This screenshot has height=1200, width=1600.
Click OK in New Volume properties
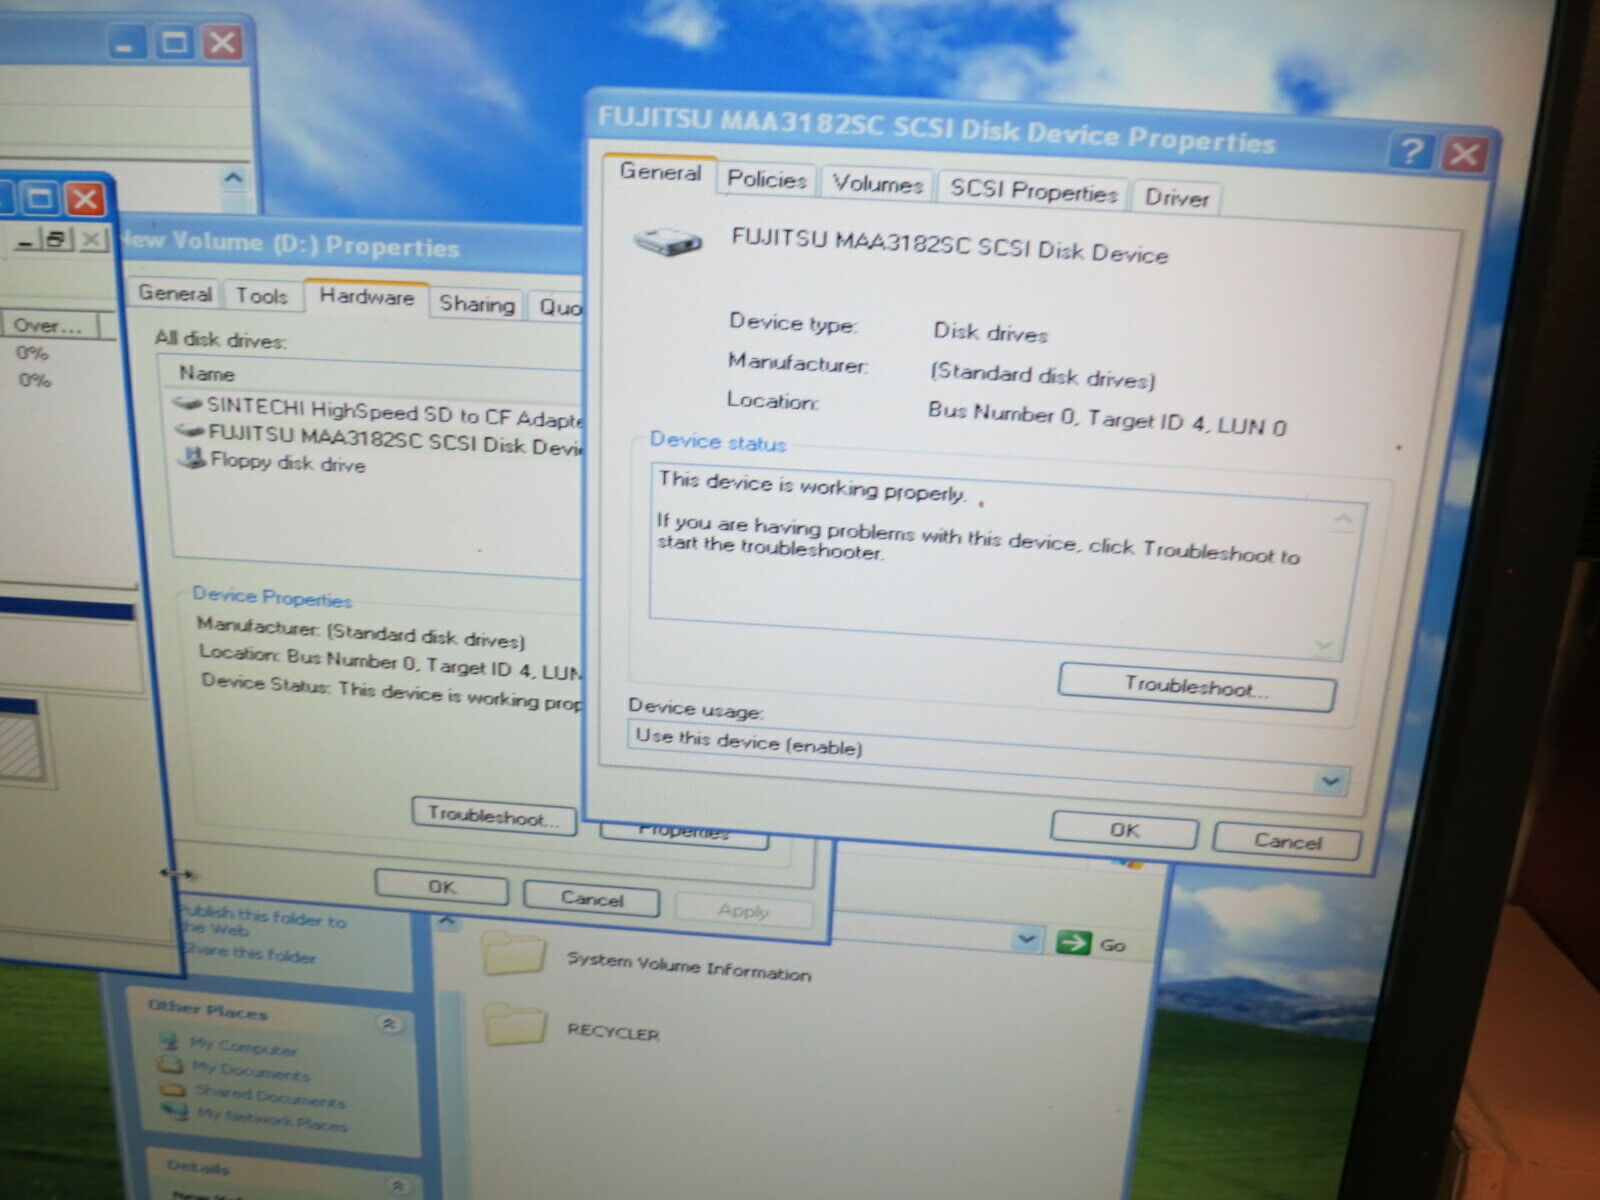441,887
